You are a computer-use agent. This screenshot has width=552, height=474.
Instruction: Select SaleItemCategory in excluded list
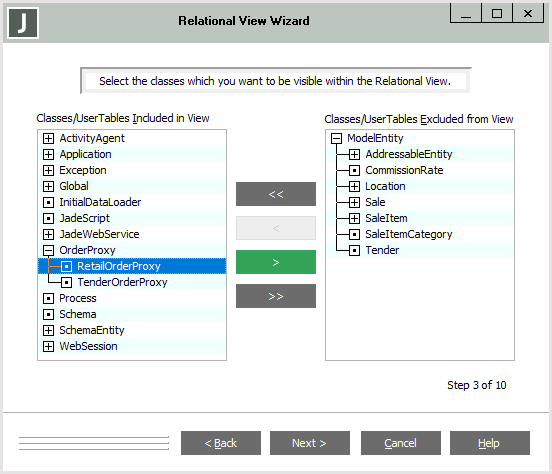pos(408,234)
